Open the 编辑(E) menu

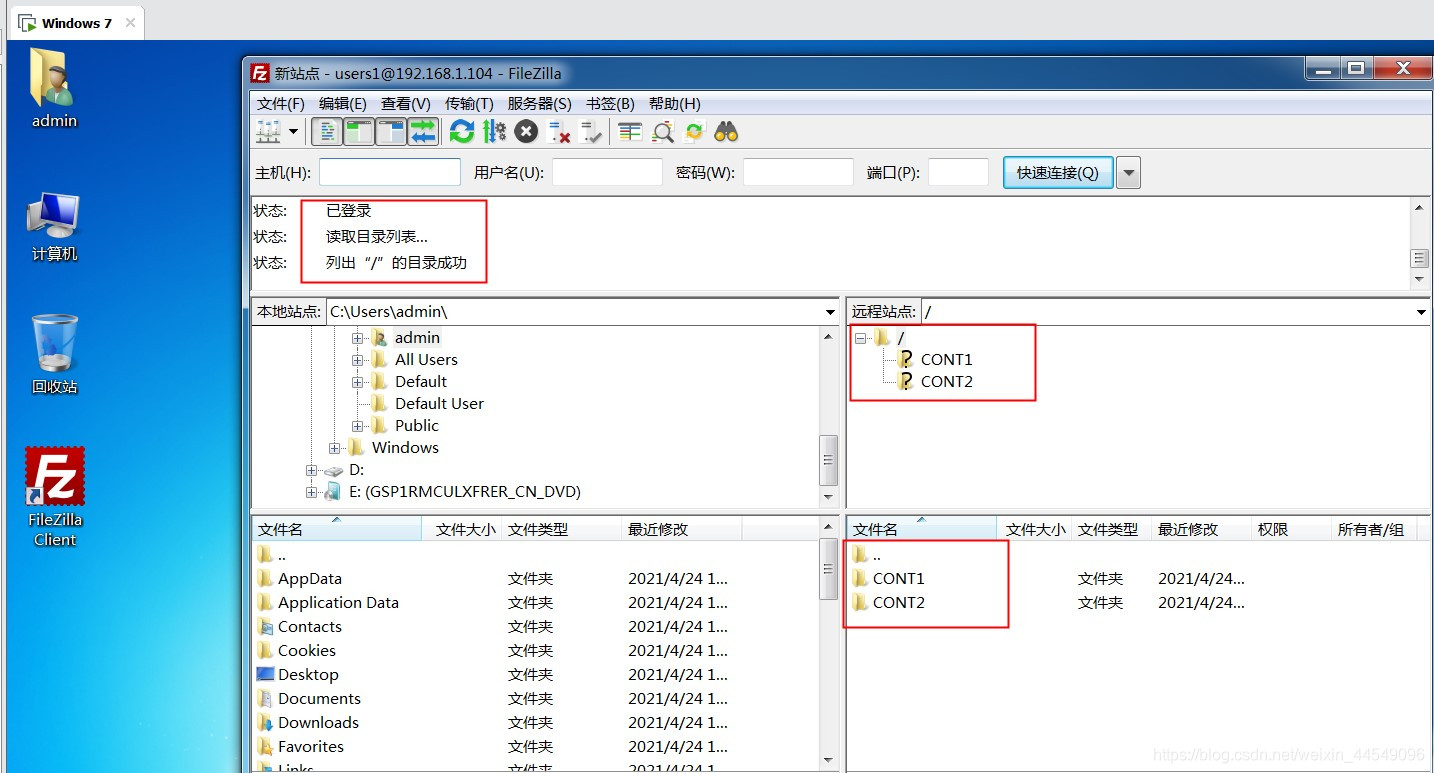click(x=343, y=103)
